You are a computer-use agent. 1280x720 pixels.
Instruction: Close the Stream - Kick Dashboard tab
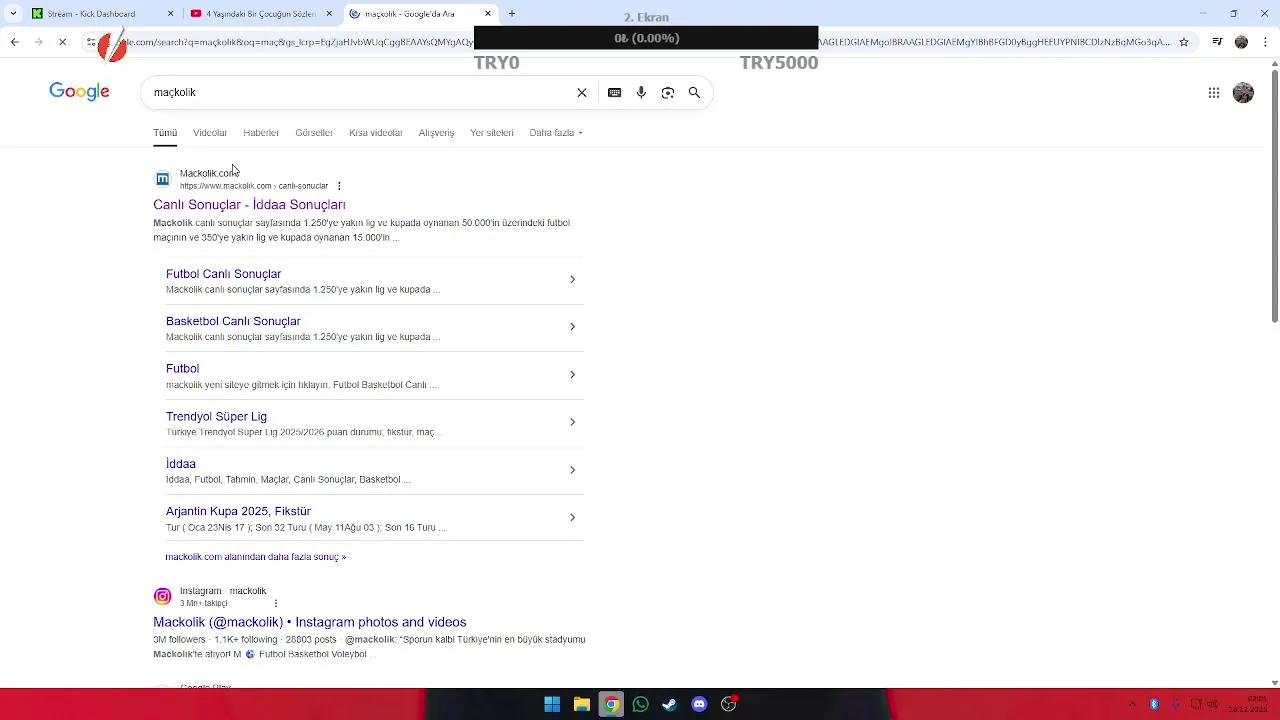click(170, 14)
